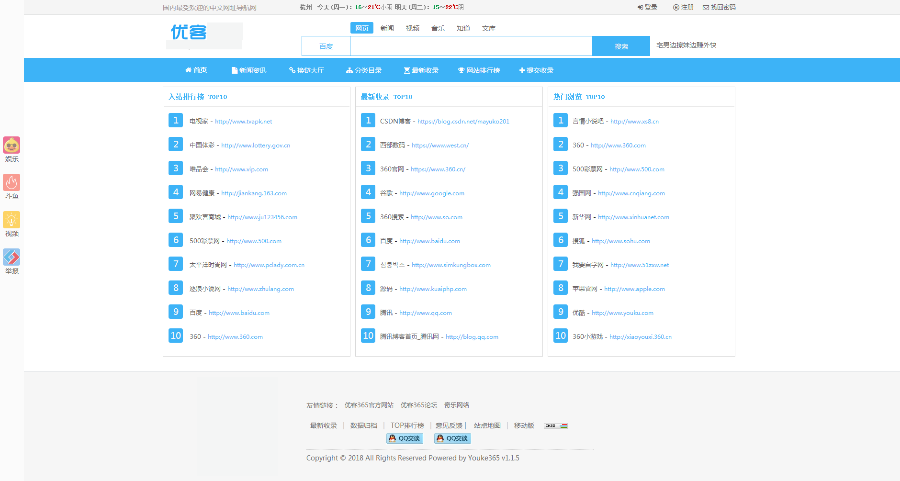Open the https://www.360.cn/ link
The image size is (900, 481).
[439, 169]
